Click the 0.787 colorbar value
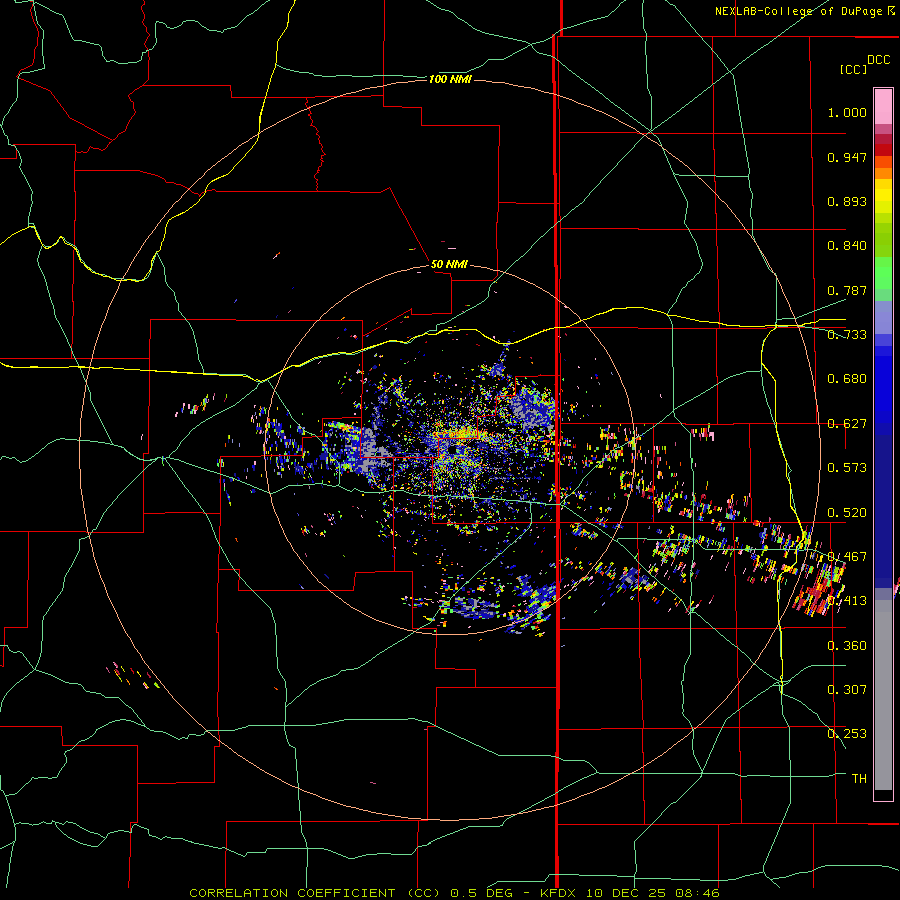Viewport: 900px width, 900px height. coord(847,290)
